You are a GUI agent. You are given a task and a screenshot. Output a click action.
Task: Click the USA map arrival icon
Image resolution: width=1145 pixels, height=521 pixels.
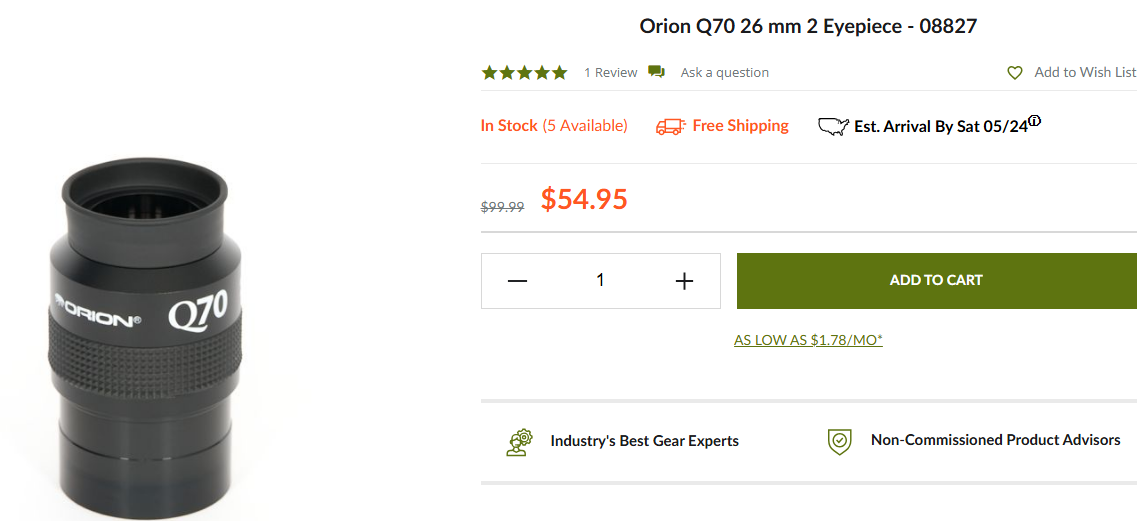(x=833, y=126)
